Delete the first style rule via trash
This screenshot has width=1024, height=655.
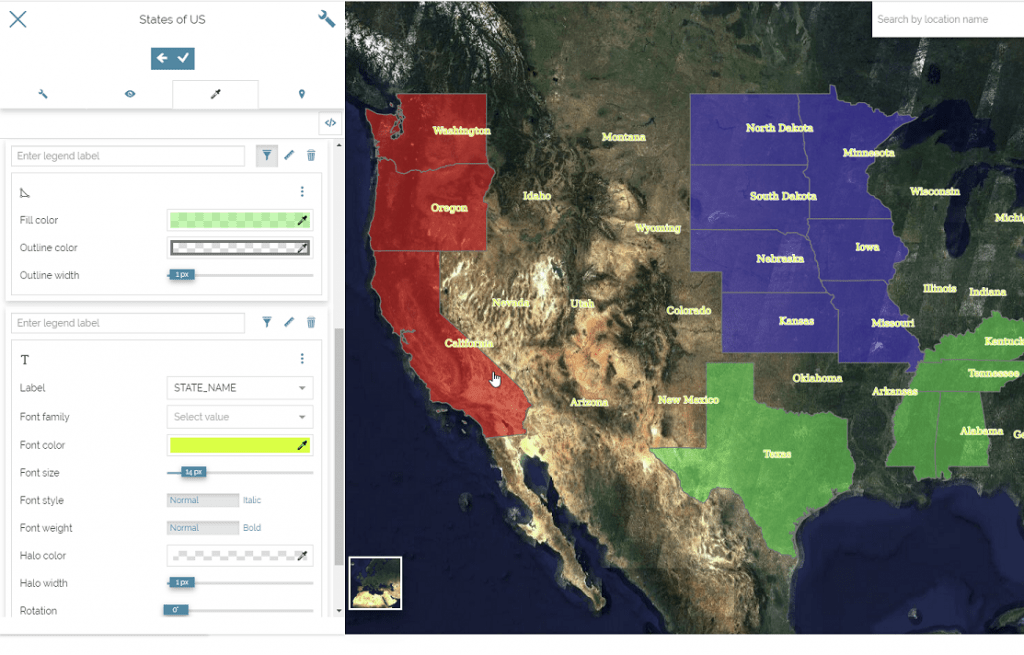pyautogui.click(x=311, y=156)
